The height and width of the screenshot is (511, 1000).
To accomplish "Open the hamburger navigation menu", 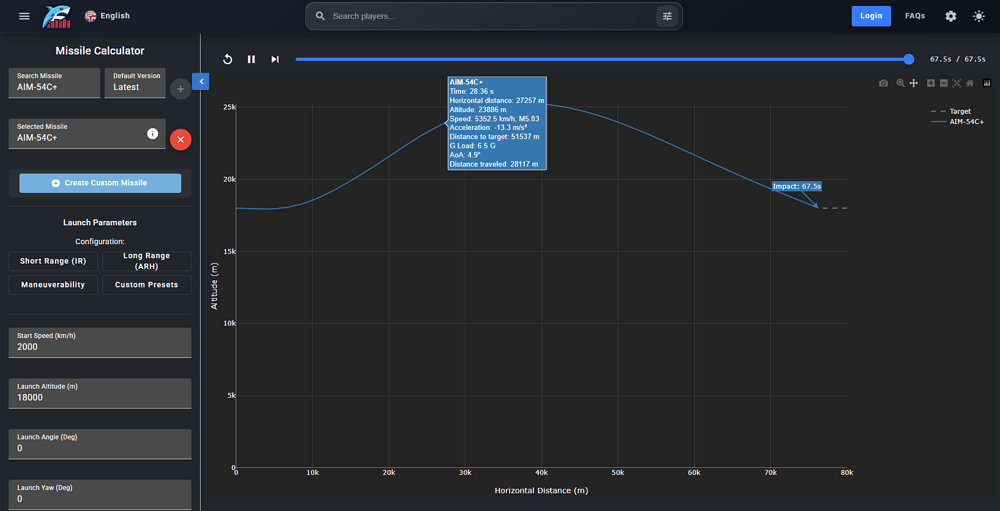I will (24, 16).
